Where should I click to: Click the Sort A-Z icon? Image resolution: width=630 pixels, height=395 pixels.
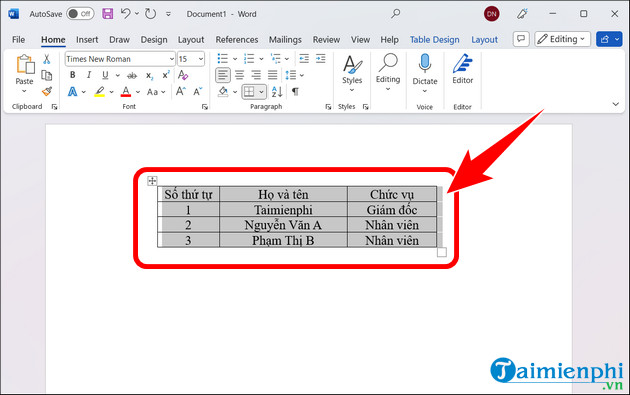[x=277, y=92]
